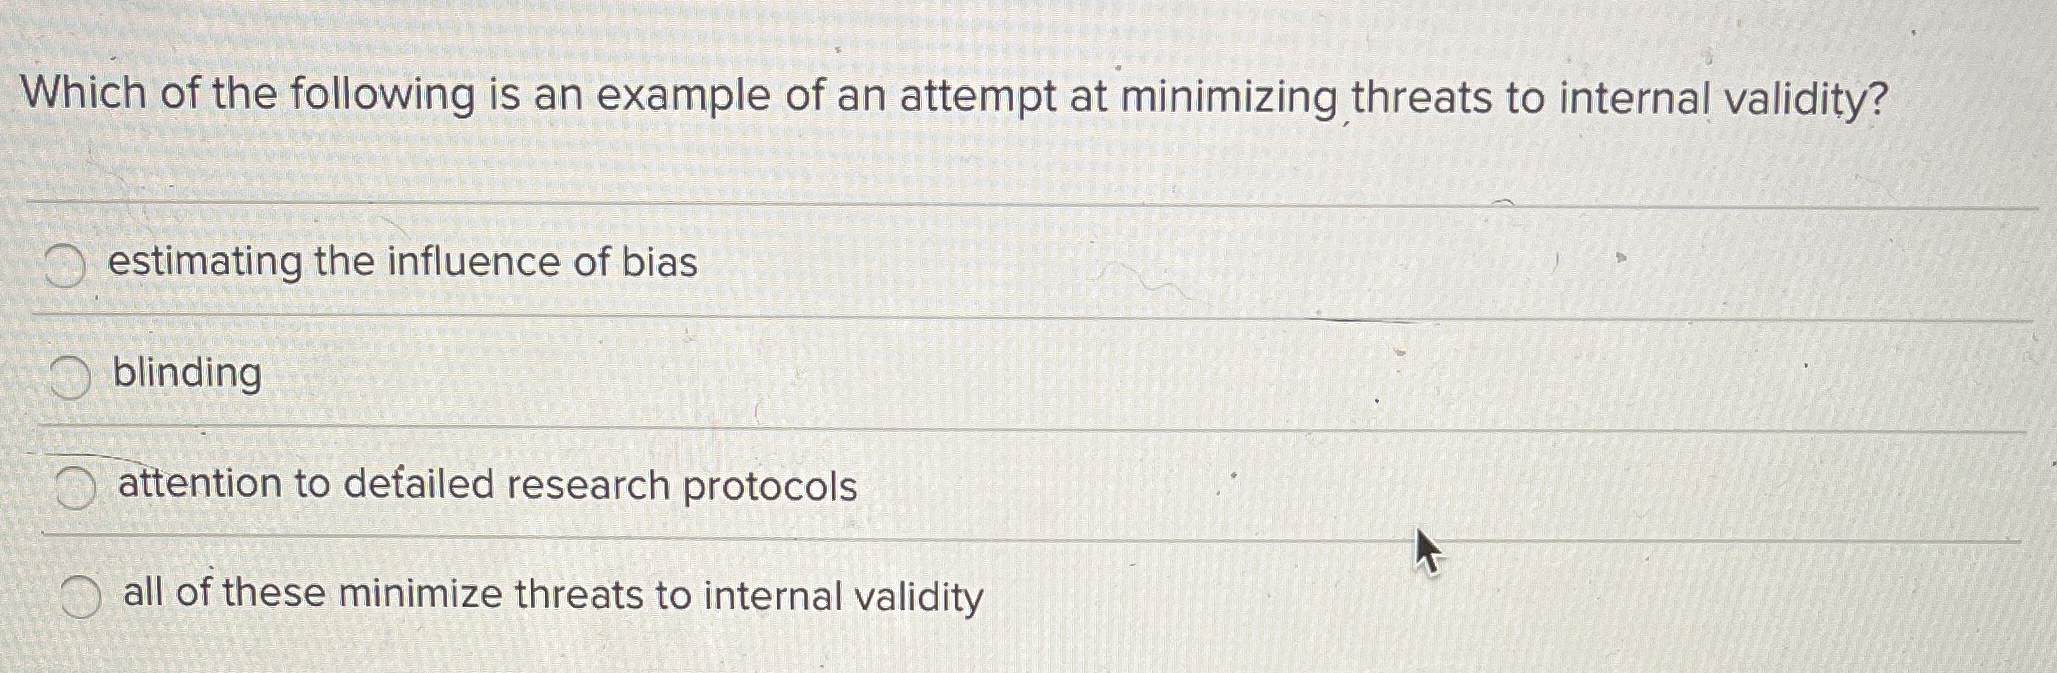Click the 'blinding' answer text
Viewport: 2057px width, 673px height.
[186, 376]
